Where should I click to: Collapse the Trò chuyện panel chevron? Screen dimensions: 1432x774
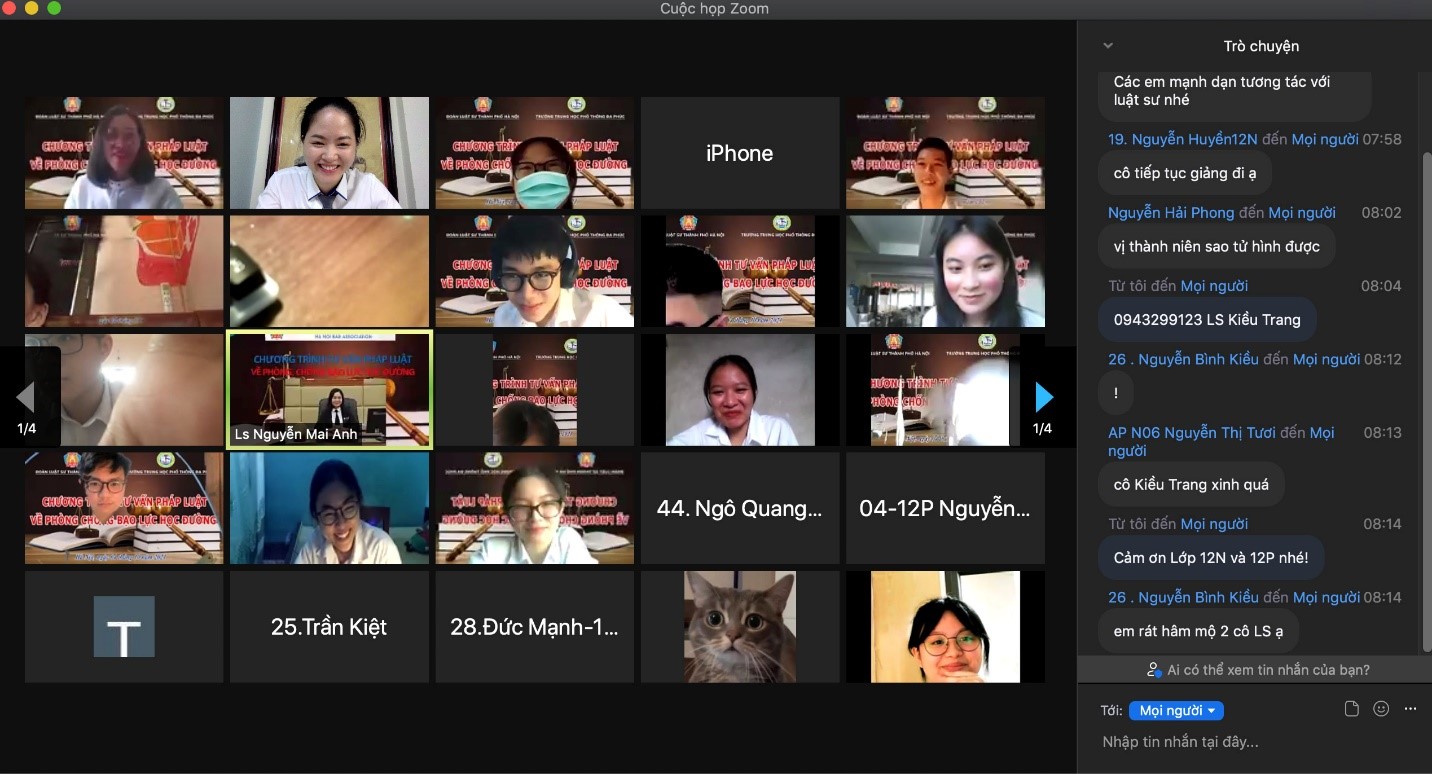click(x=1107, y=46)
